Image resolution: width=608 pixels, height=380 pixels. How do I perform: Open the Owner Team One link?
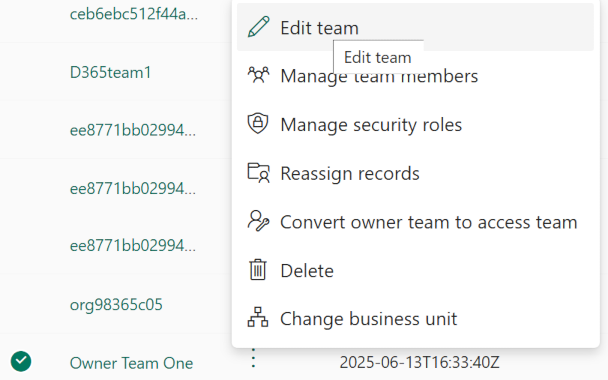pos(131,363)
